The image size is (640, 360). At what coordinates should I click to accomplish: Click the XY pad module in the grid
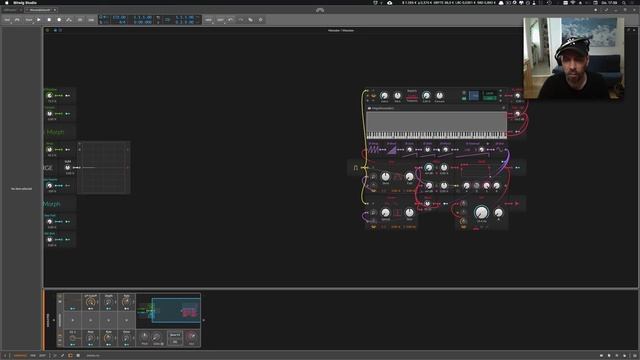pos(104,167)
